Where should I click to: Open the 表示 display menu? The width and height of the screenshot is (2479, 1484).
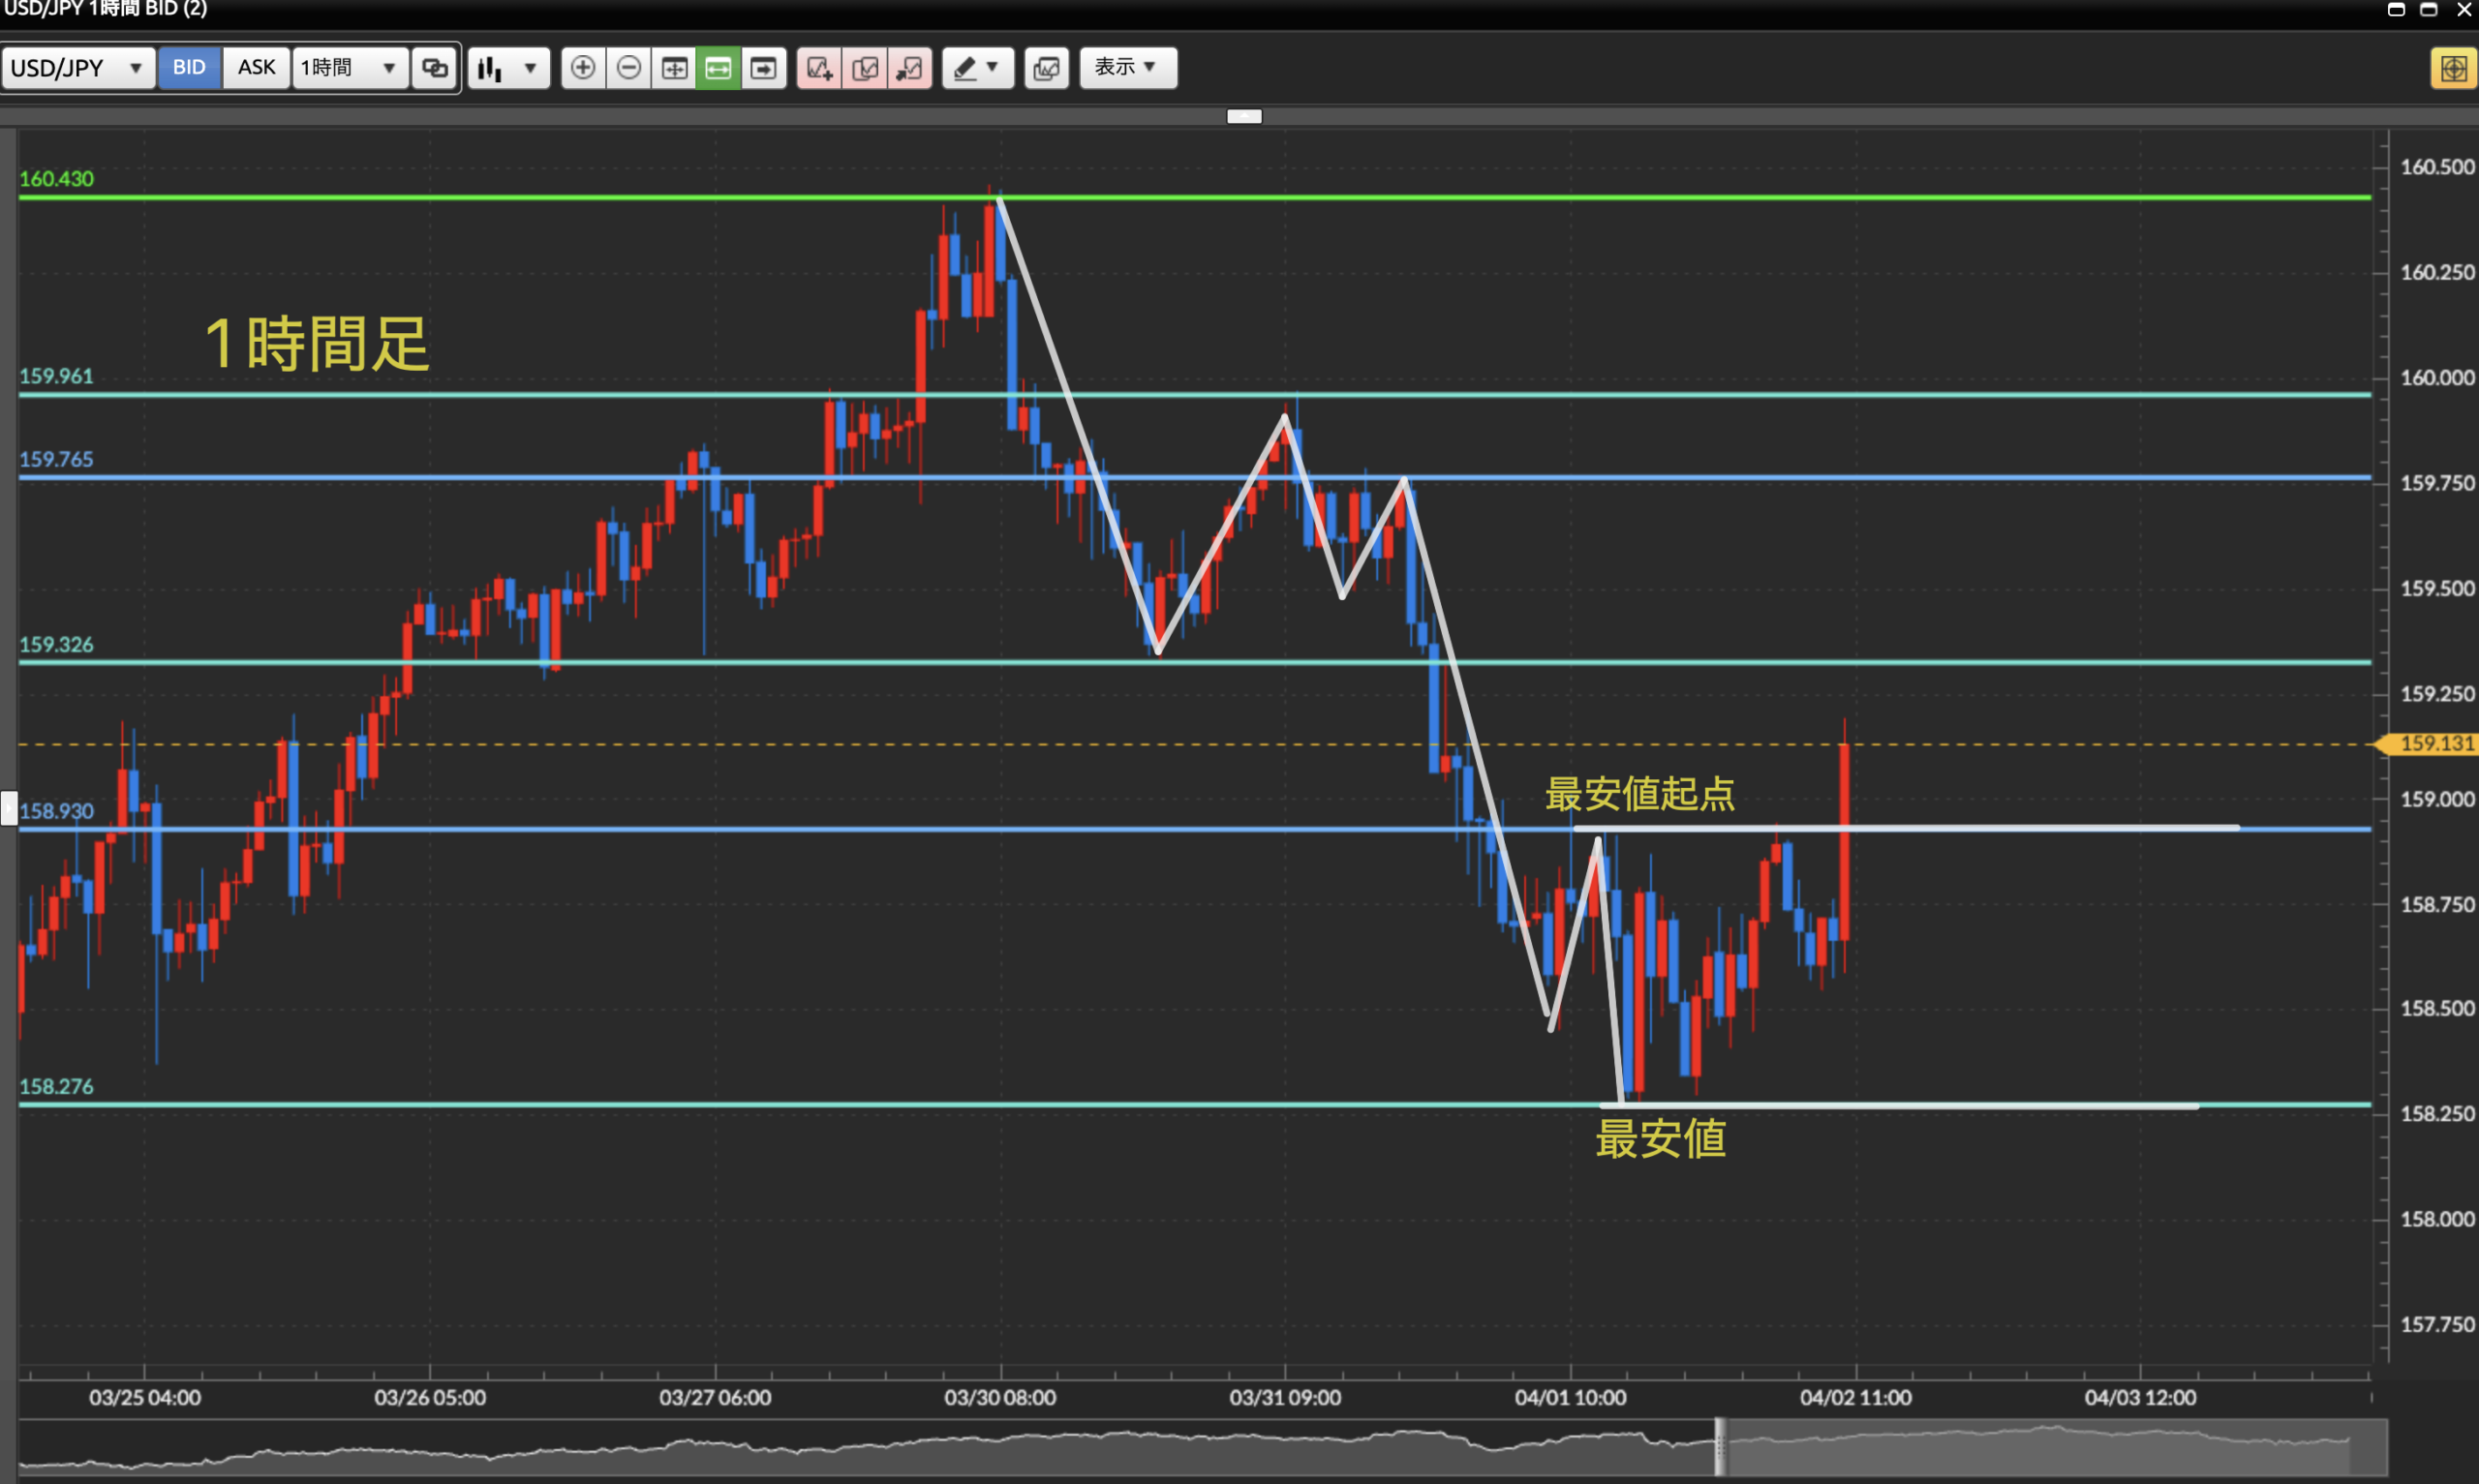tap(1127, 68)
